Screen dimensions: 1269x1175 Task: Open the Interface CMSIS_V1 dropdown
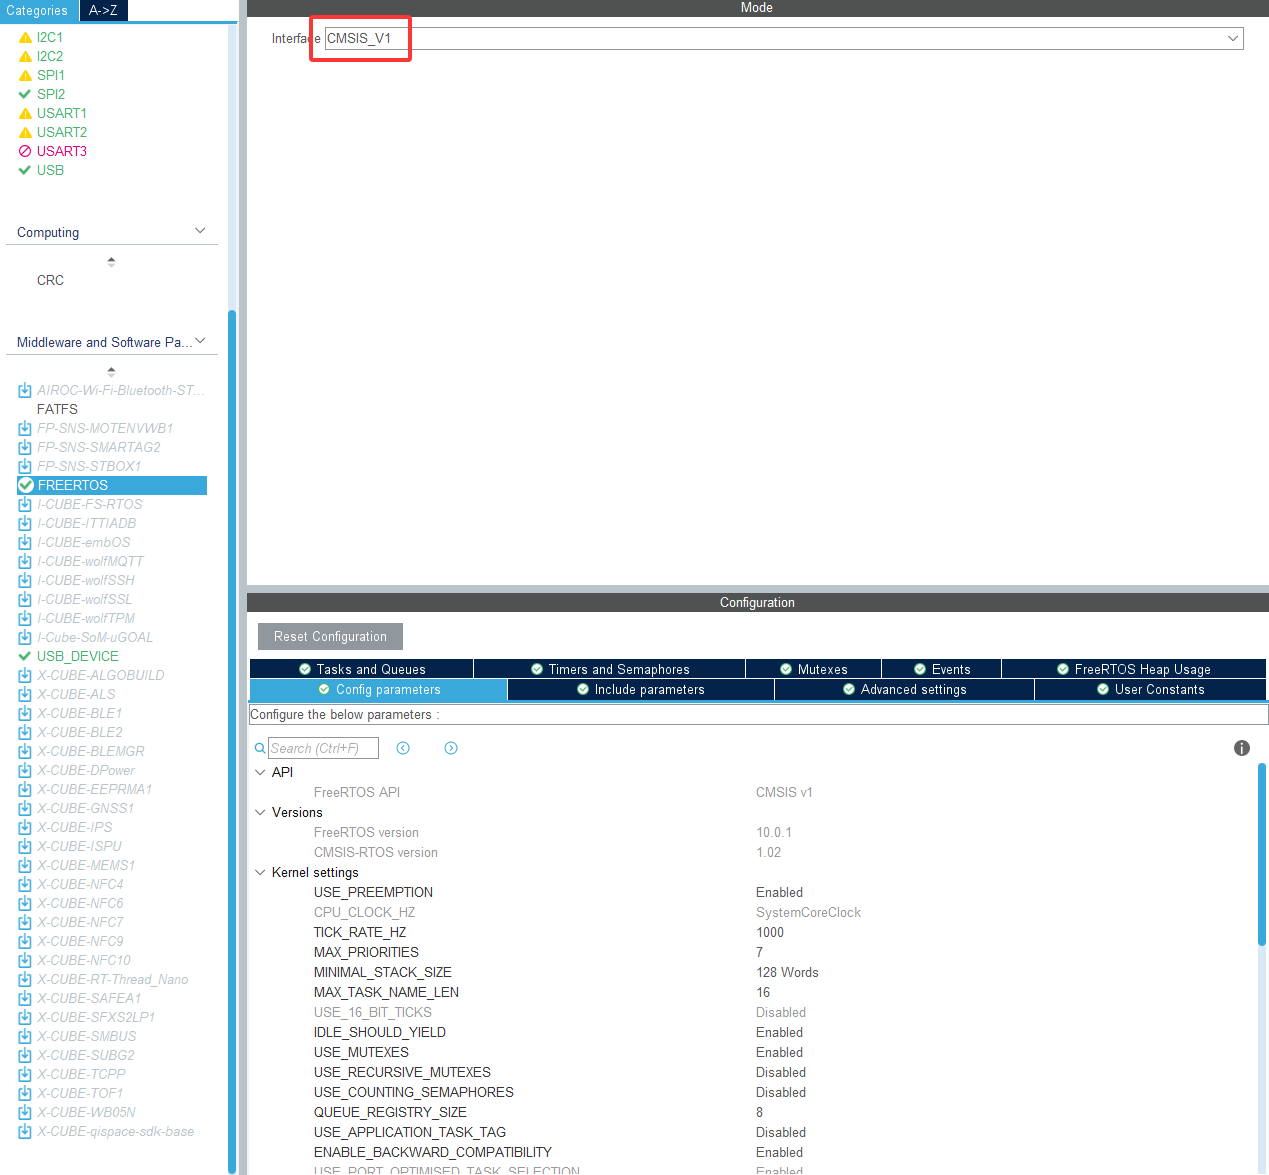coord(1232,38)
